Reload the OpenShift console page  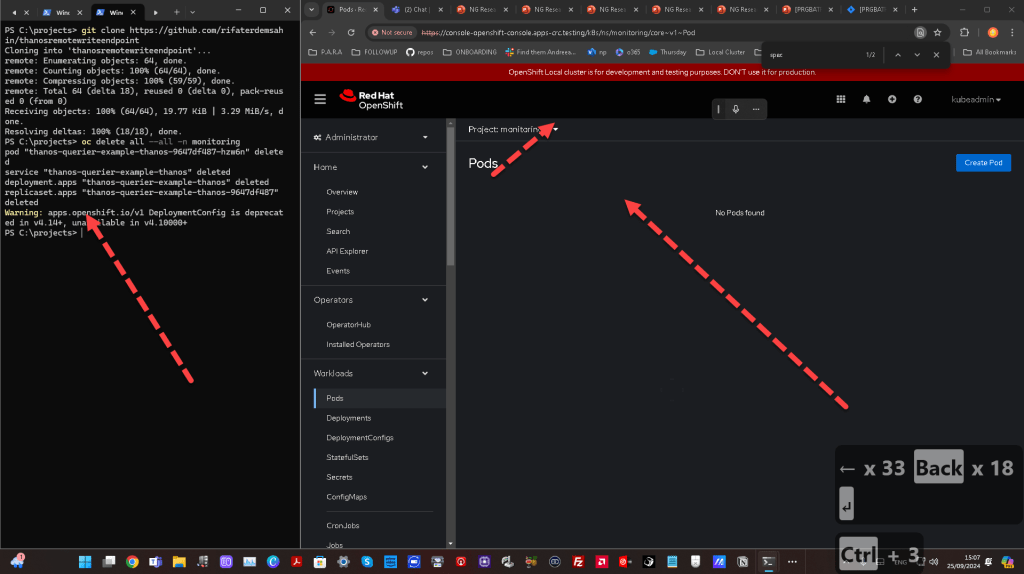click(351, 33)
